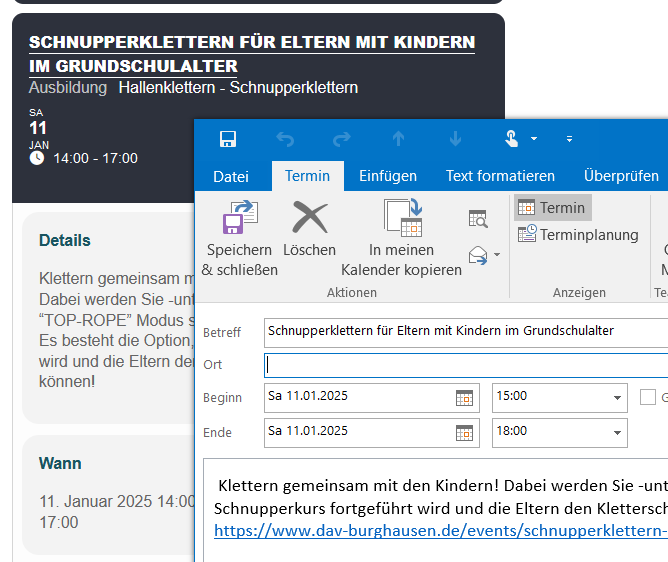Viewport: 668px width, 562px height.
Task: Click In meinen Kalender kopieren
Action: tap(401, 239)
